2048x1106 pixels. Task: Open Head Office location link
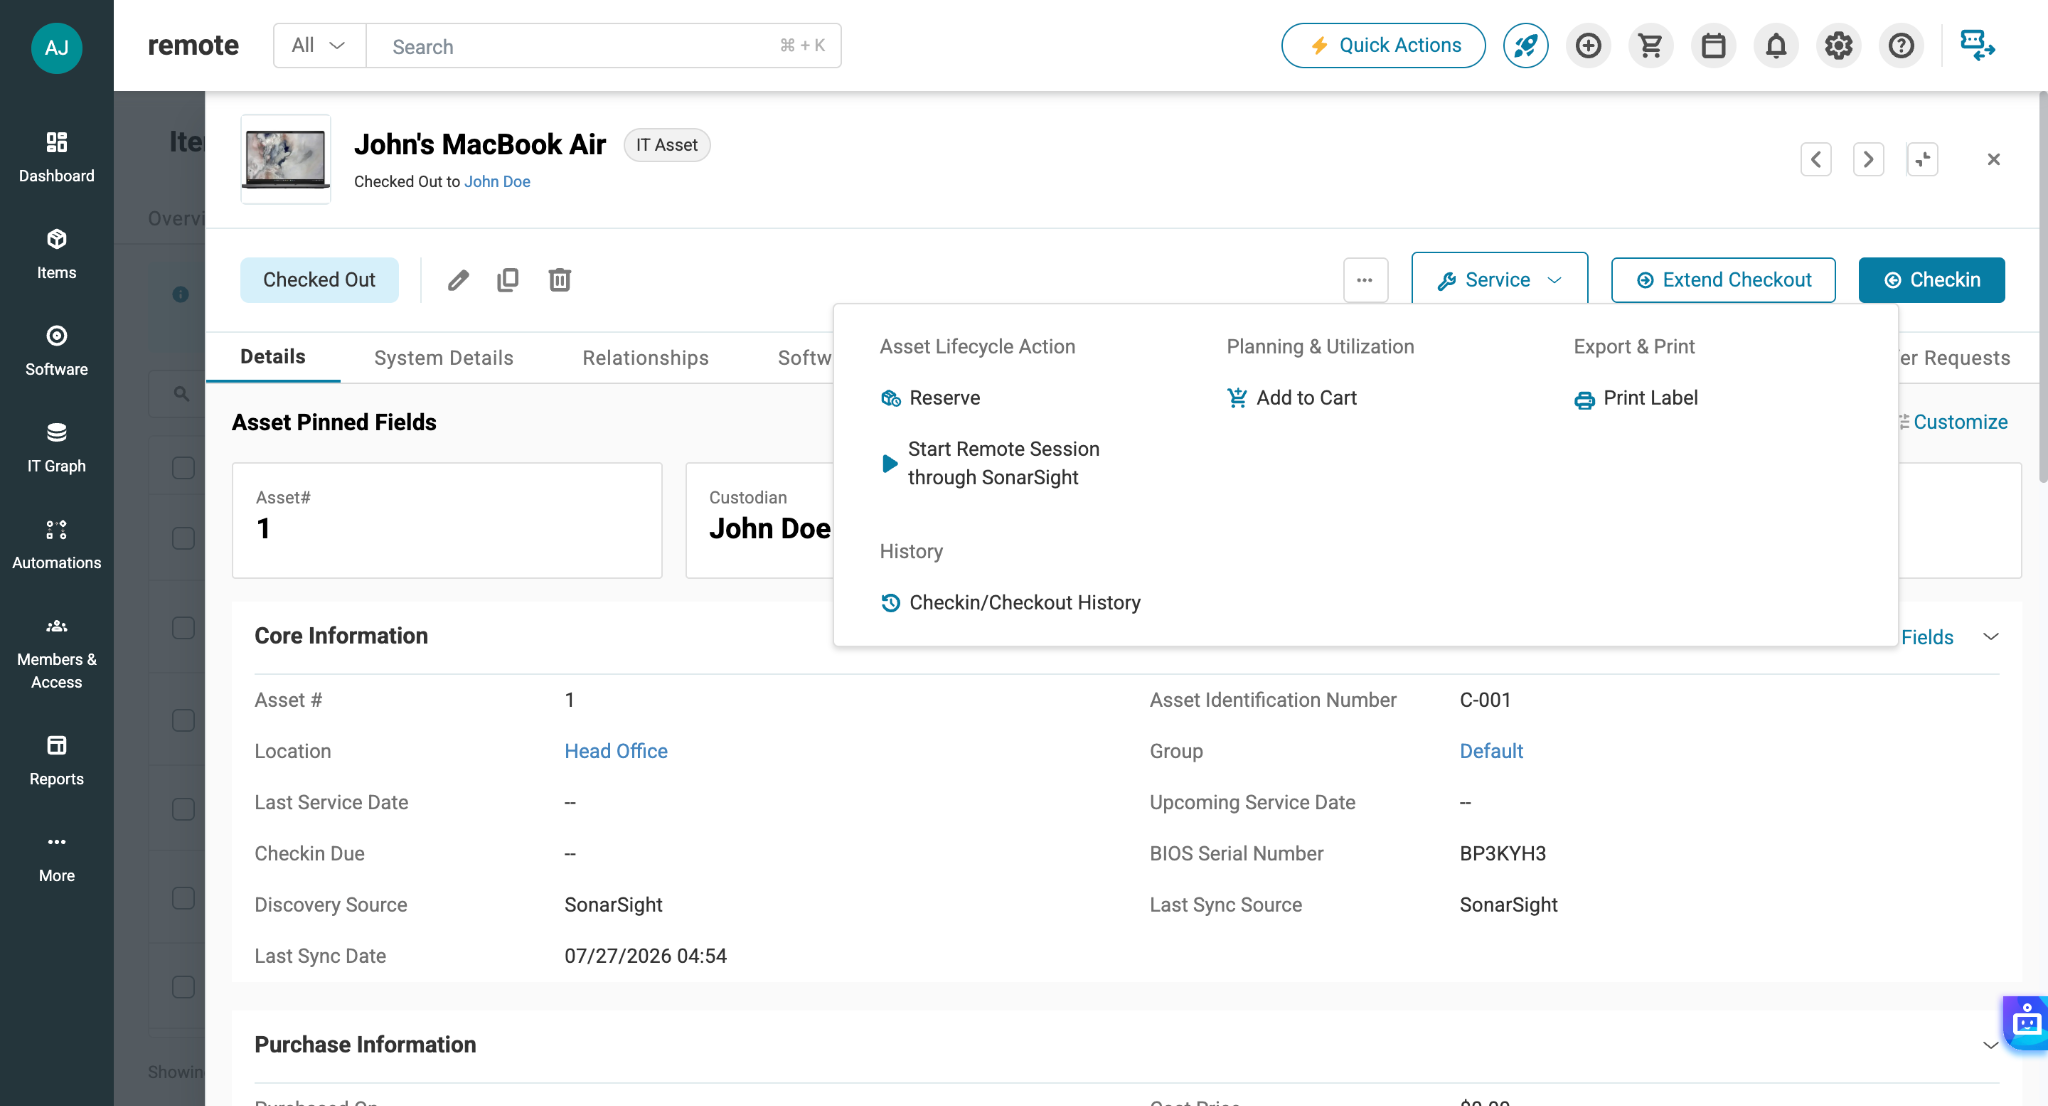[x=615, y=751]
